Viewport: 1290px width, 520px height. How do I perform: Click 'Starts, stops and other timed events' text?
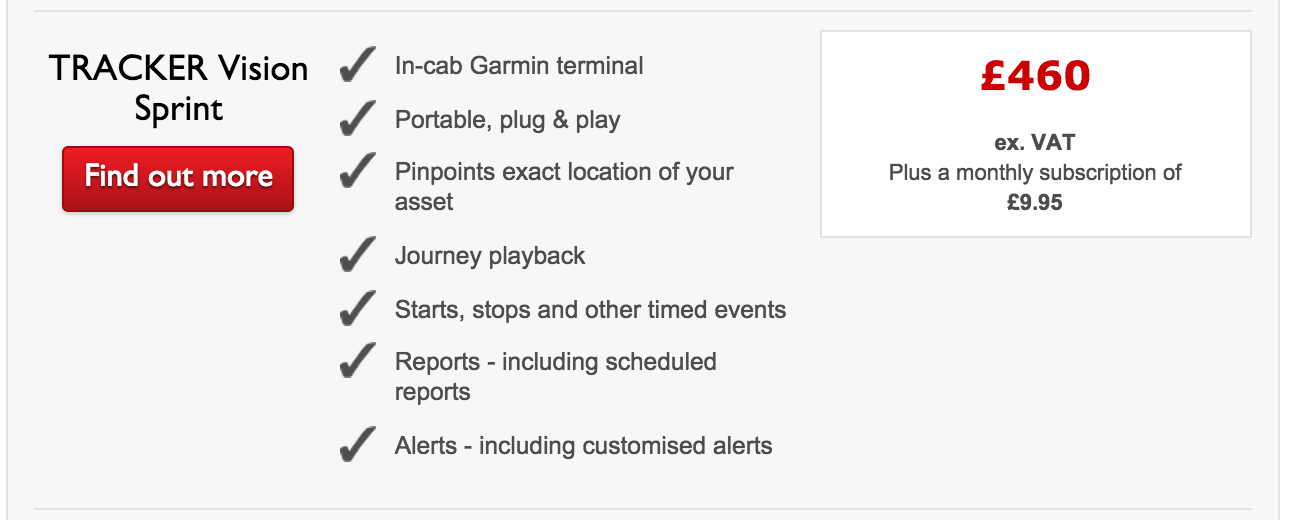(590, 309)
